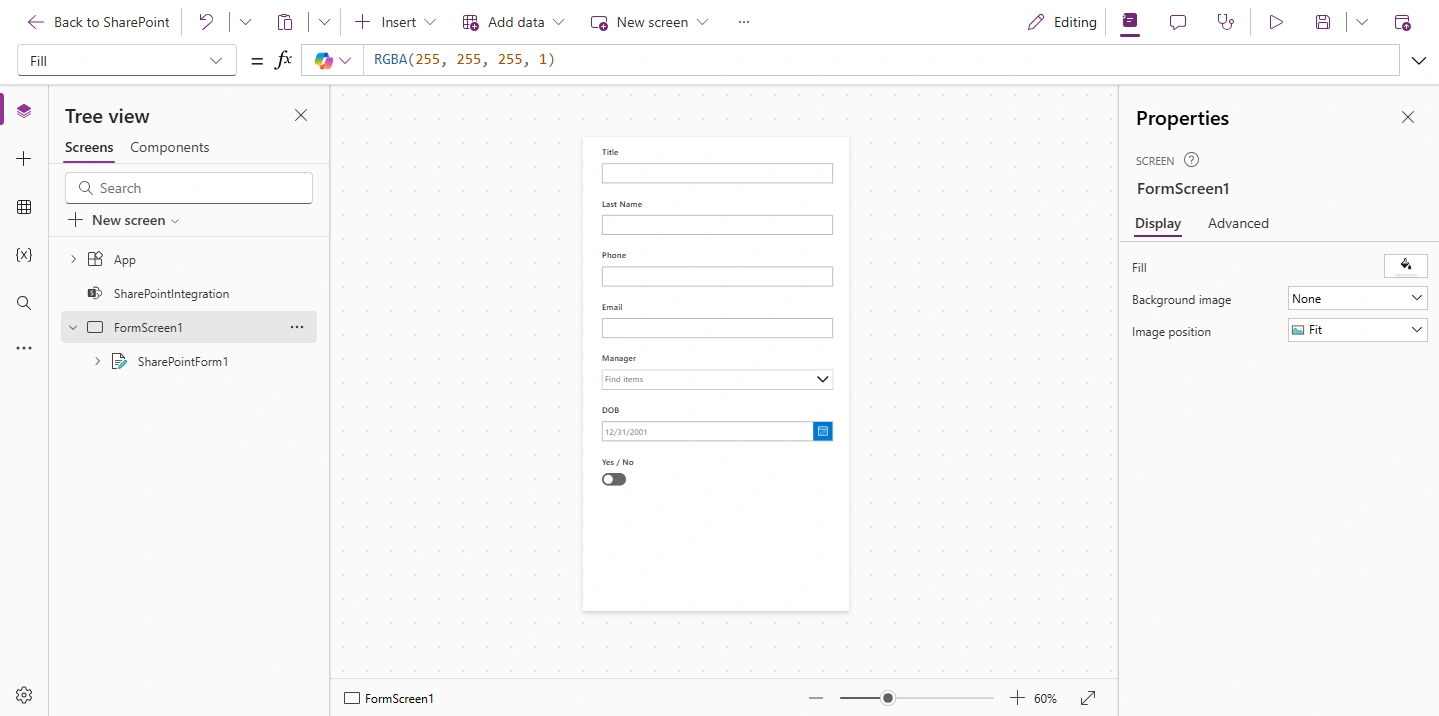
Task: Open the toolbar overflow ellipsis menu
Action: [x=743, y=22]
